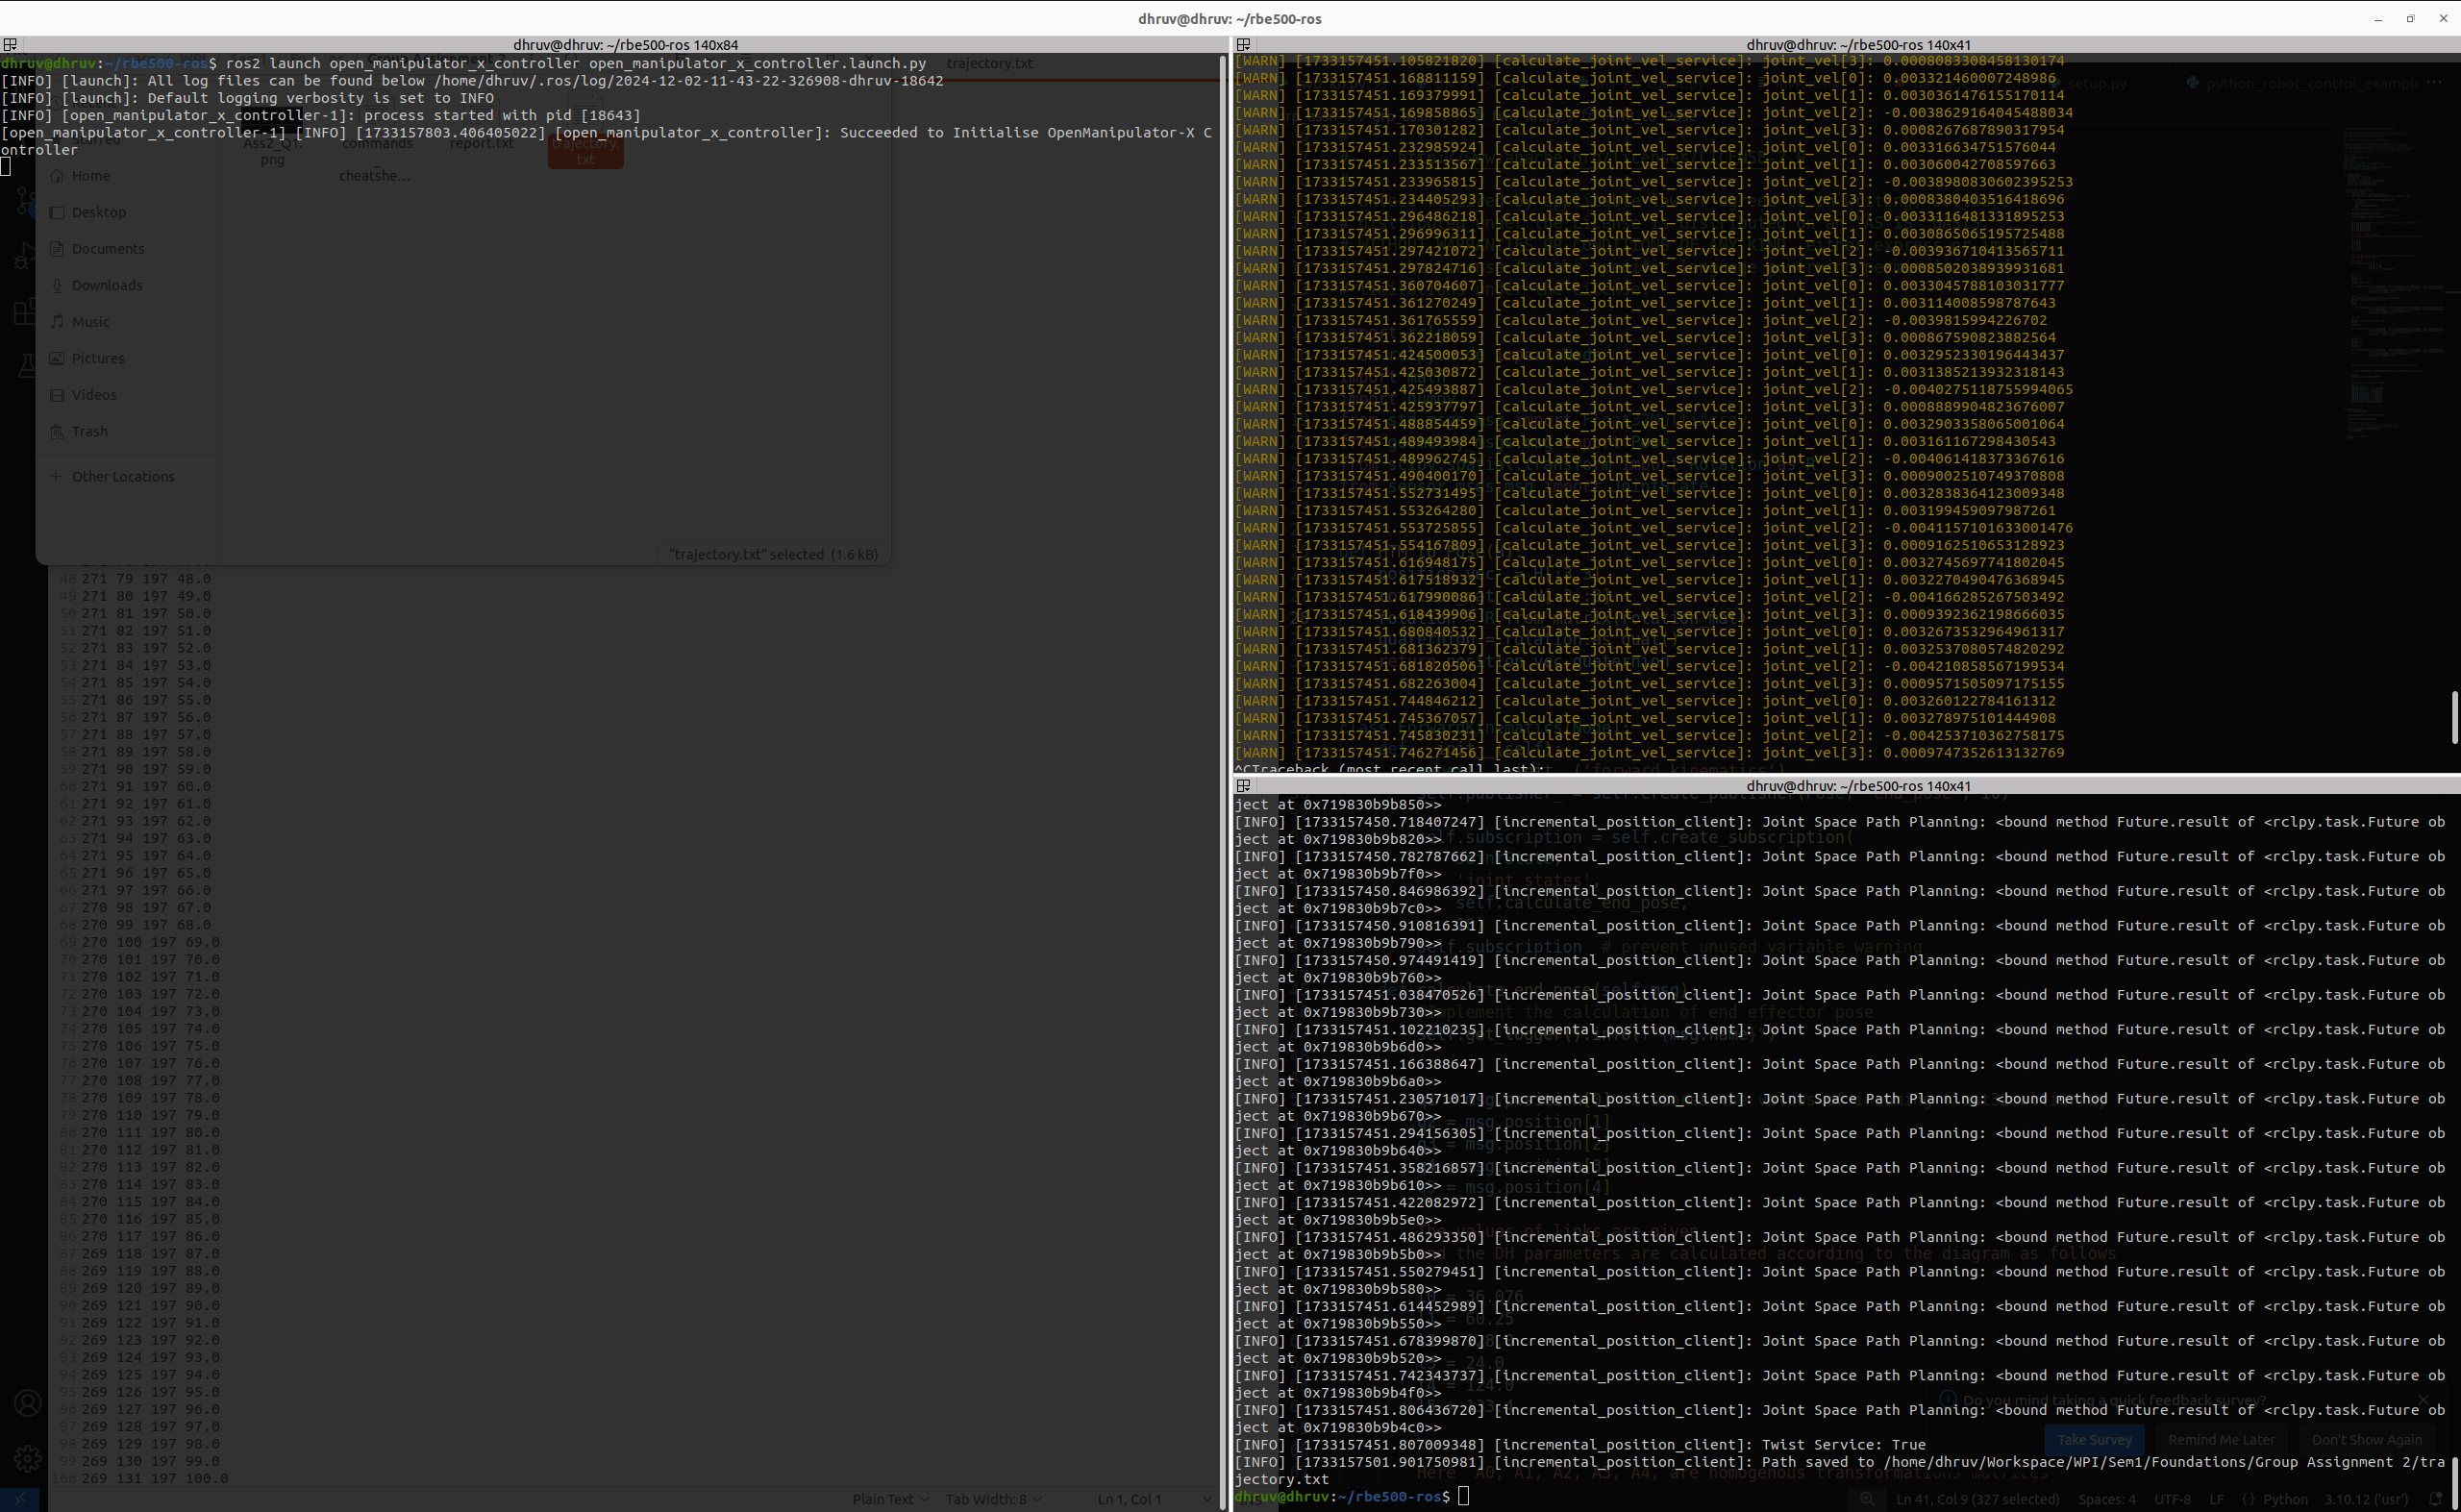Viewport: 2461px width, 1512px height.
Task: Click the top-right terminal pane's grouping icon
Action: 1243,45
